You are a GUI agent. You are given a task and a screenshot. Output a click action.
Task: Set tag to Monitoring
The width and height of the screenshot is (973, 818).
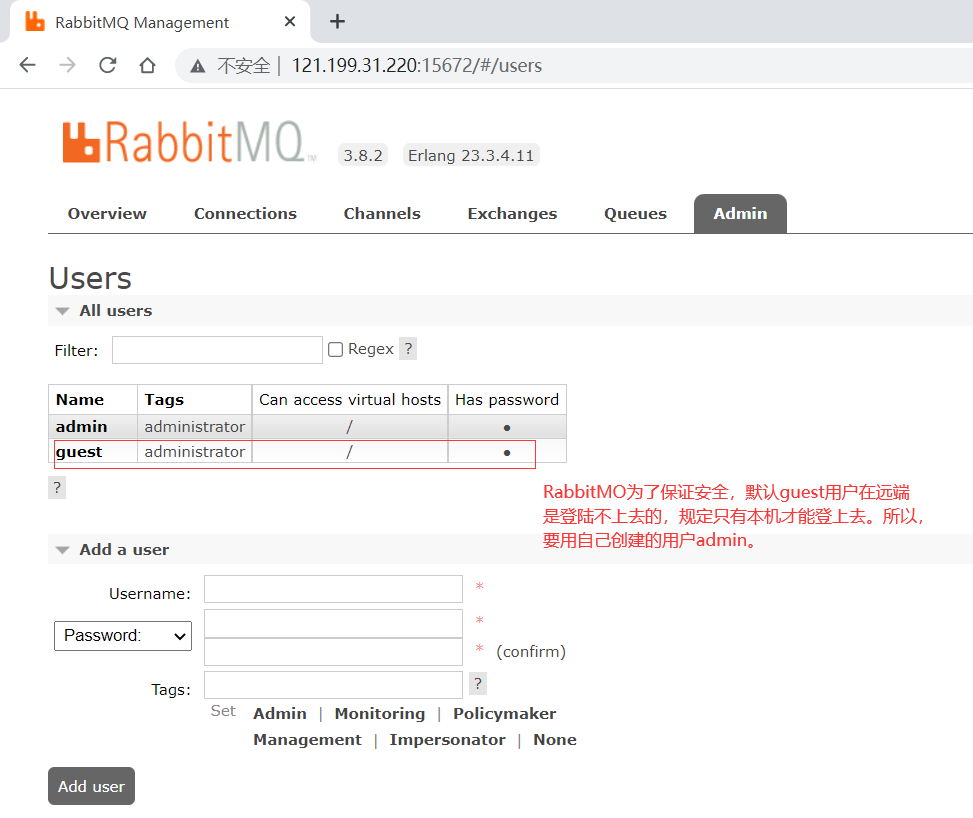(x=380, y=714)
